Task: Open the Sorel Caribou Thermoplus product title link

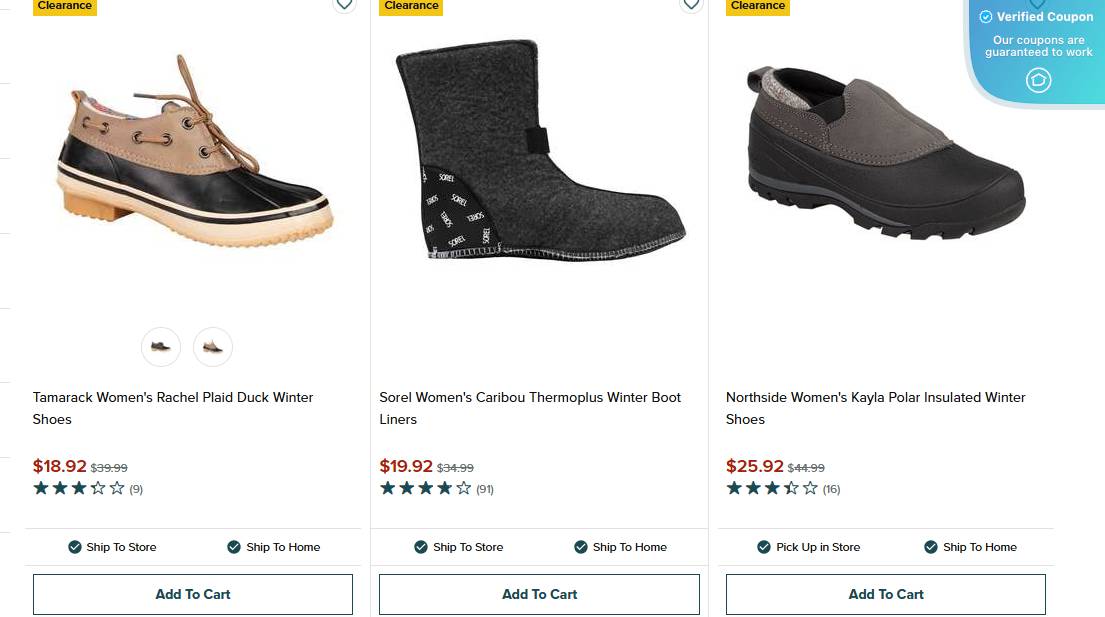Action: 530,408
